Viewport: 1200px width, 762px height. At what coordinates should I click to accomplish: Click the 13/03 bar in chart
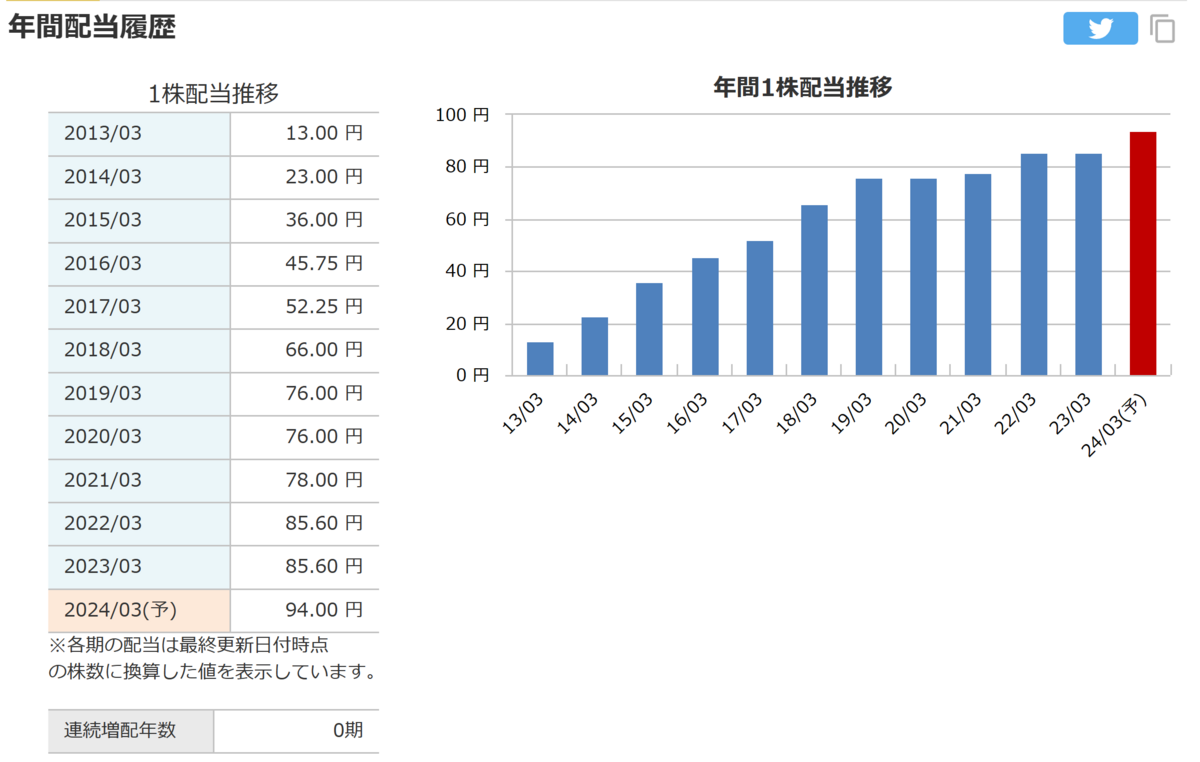(540, 359)
